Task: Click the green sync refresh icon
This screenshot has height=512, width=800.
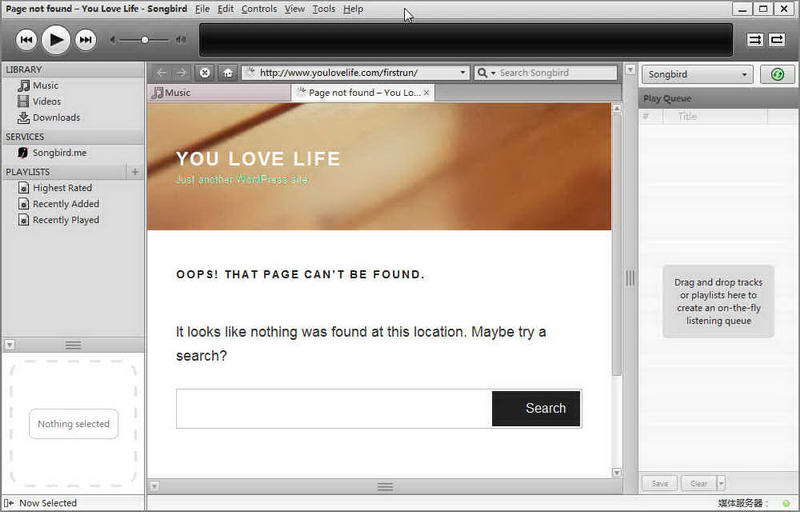Action: (x=777, y=74)
